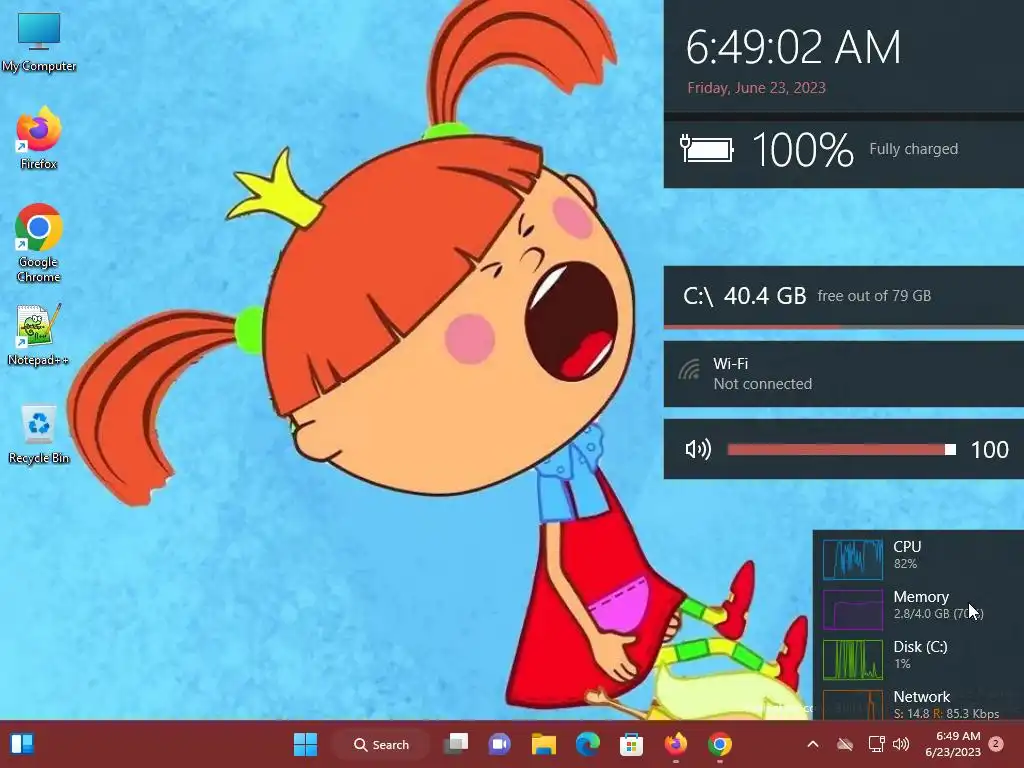Click the volume value 100
The image size is (1024, 768).
989,450
